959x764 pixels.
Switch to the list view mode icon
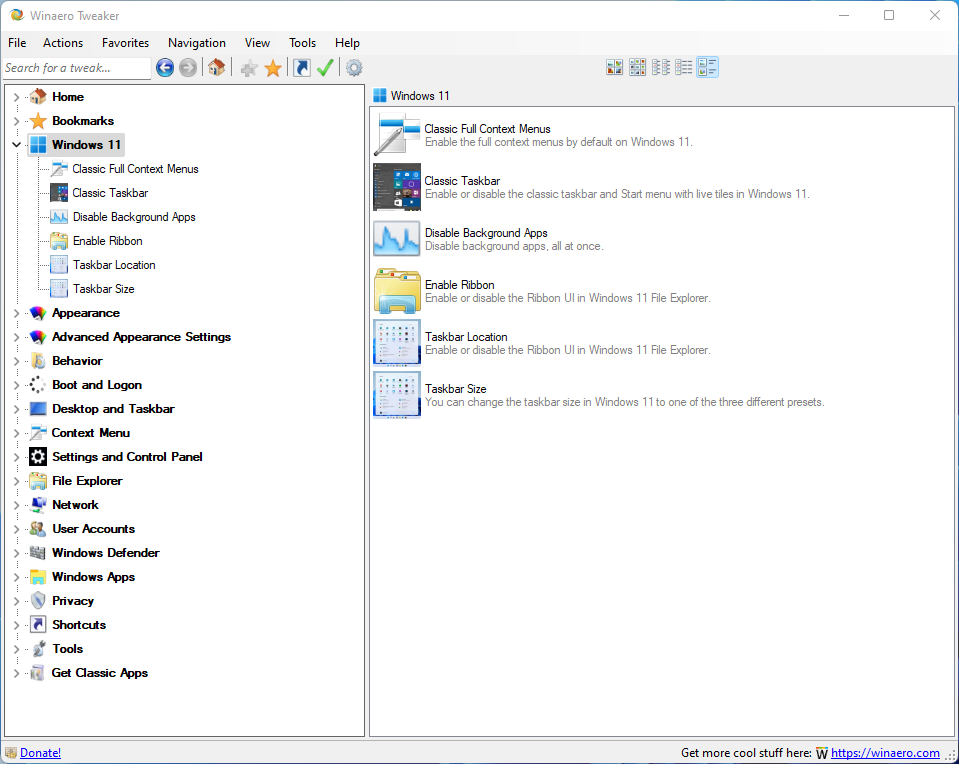pos(684,67)
